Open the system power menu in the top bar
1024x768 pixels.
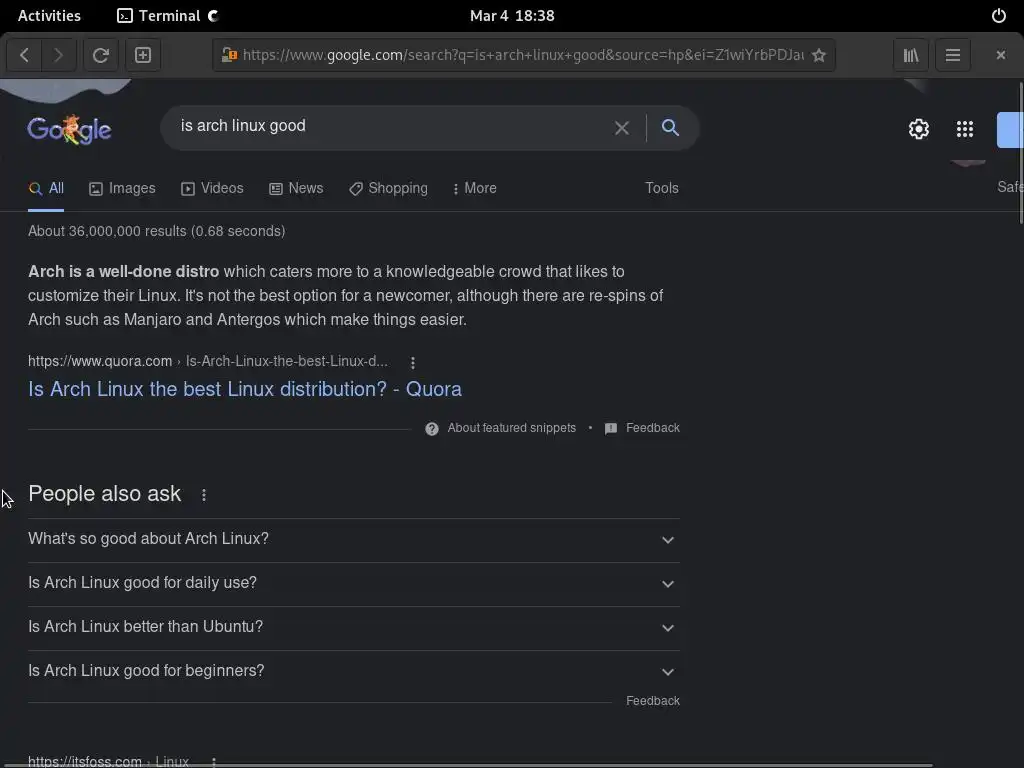pyautogui.click(x=999, y=16)
